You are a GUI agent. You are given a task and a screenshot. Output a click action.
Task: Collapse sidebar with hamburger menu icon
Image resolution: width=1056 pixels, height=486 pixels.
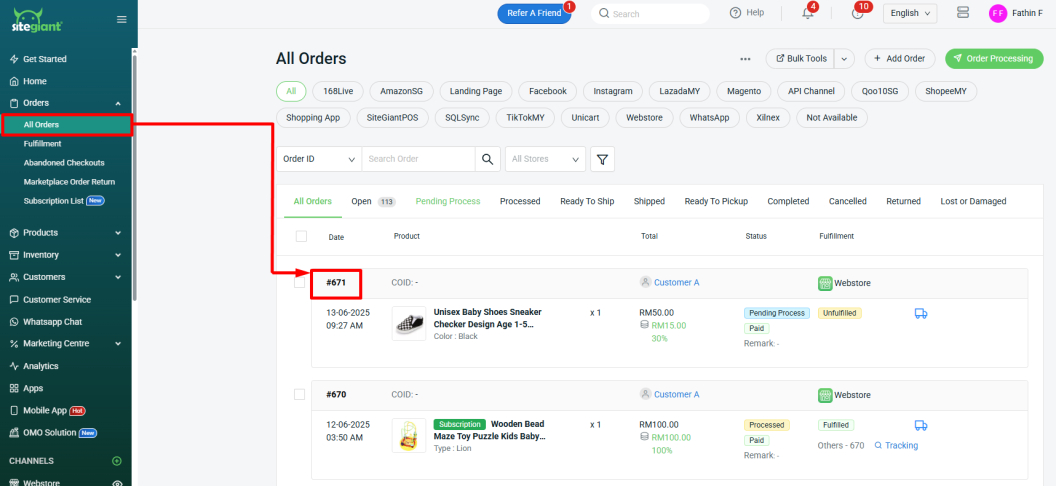(x=122, y=20)
